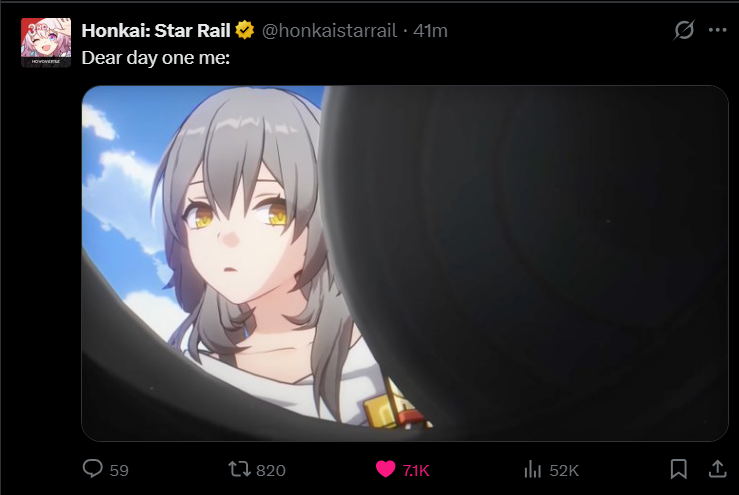Click the 820 reposts count
739x495 pixels.
[271, 470]
